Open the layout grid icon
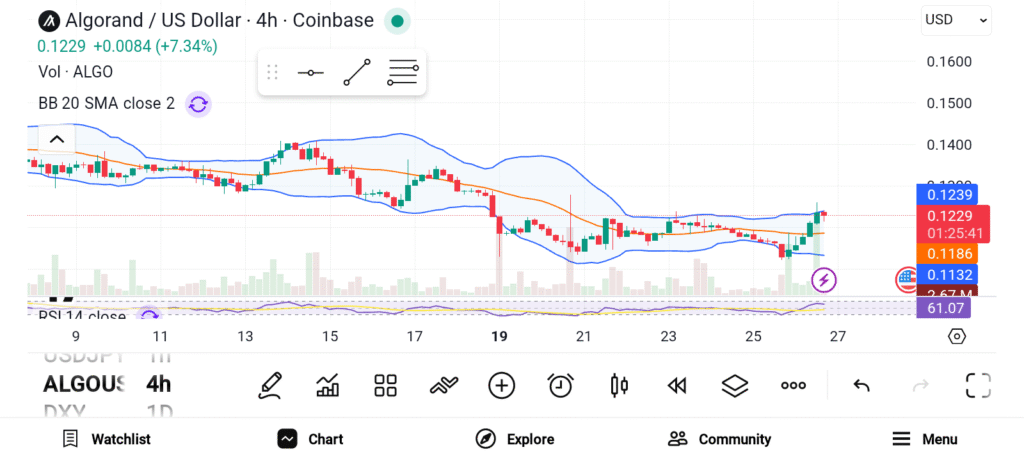The width and height of the screenshot is (1024, 461). click(x=385, y=385)
